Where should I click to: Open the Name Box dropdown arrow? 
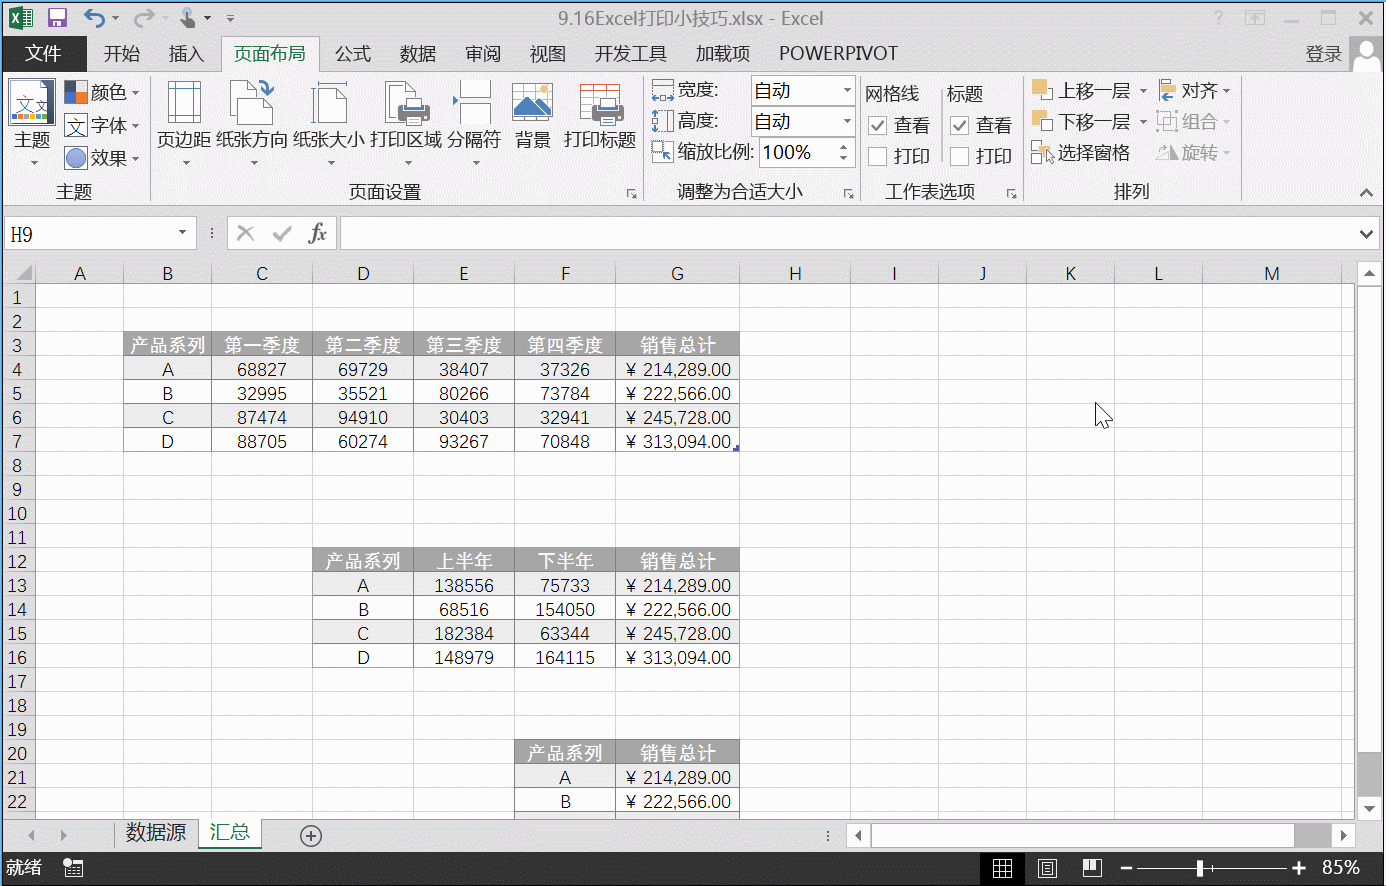point(182,233)
